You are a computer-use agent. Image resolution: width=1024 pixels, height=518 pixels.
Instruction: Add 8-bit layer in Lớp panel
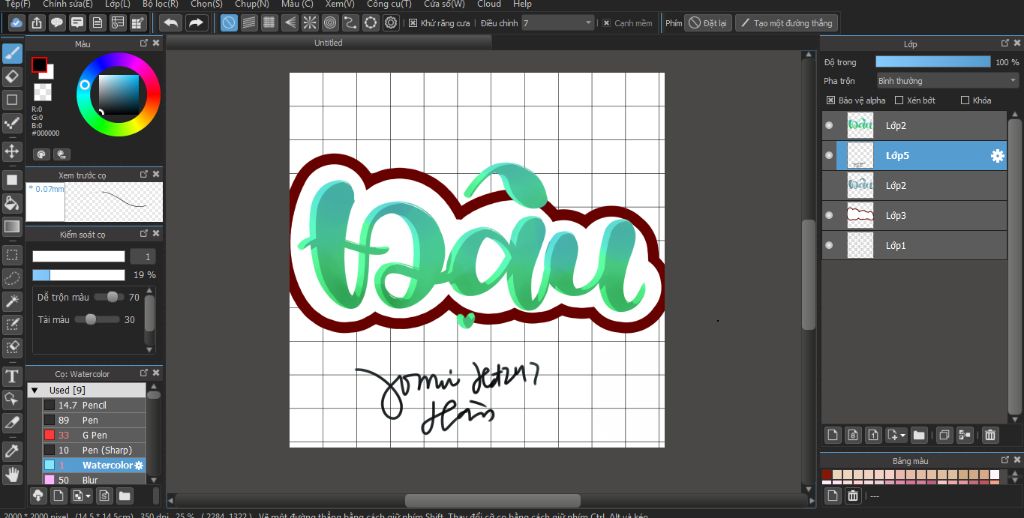tap(852, 434)
